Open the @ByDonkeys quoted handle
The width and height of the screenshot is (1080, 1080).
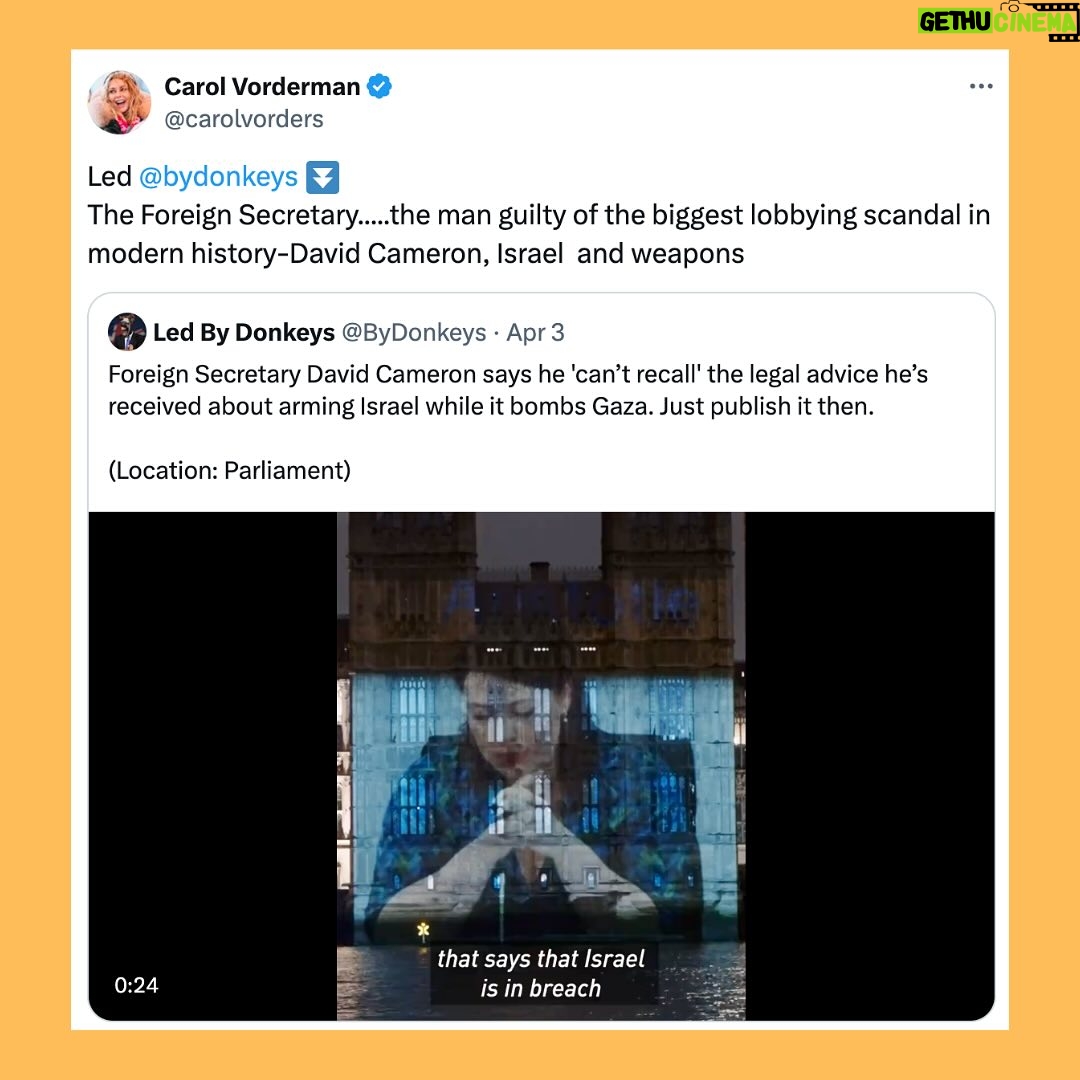(x=414, y=333)
